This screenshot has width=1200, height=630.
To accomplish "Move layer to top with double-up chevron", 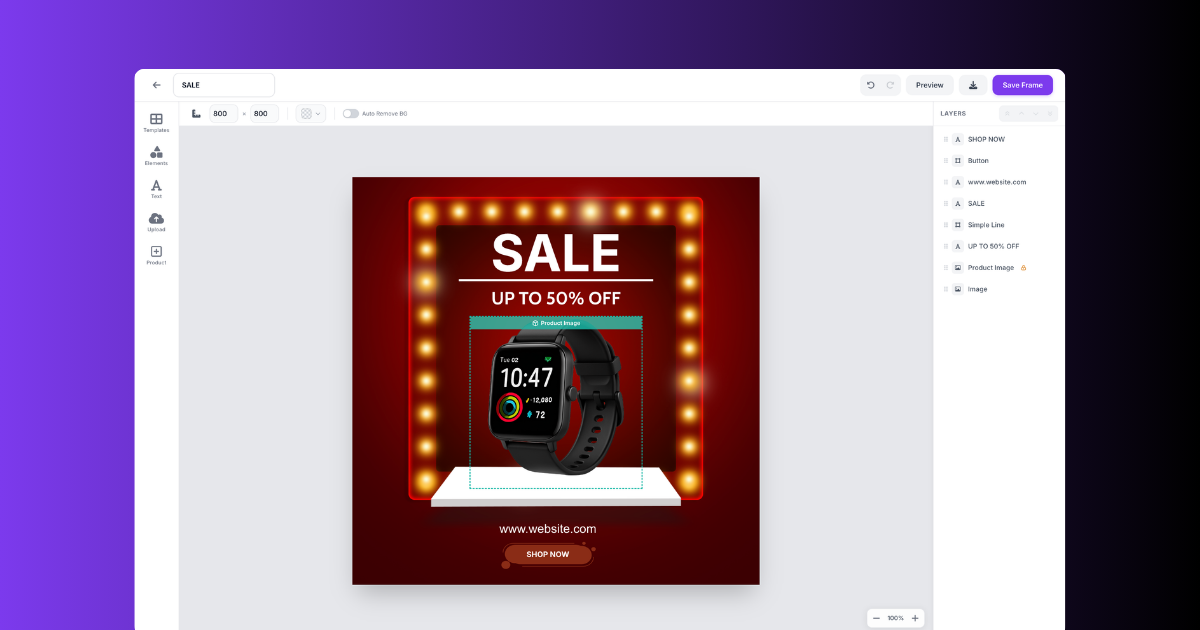I will [x=1007, y=113].
